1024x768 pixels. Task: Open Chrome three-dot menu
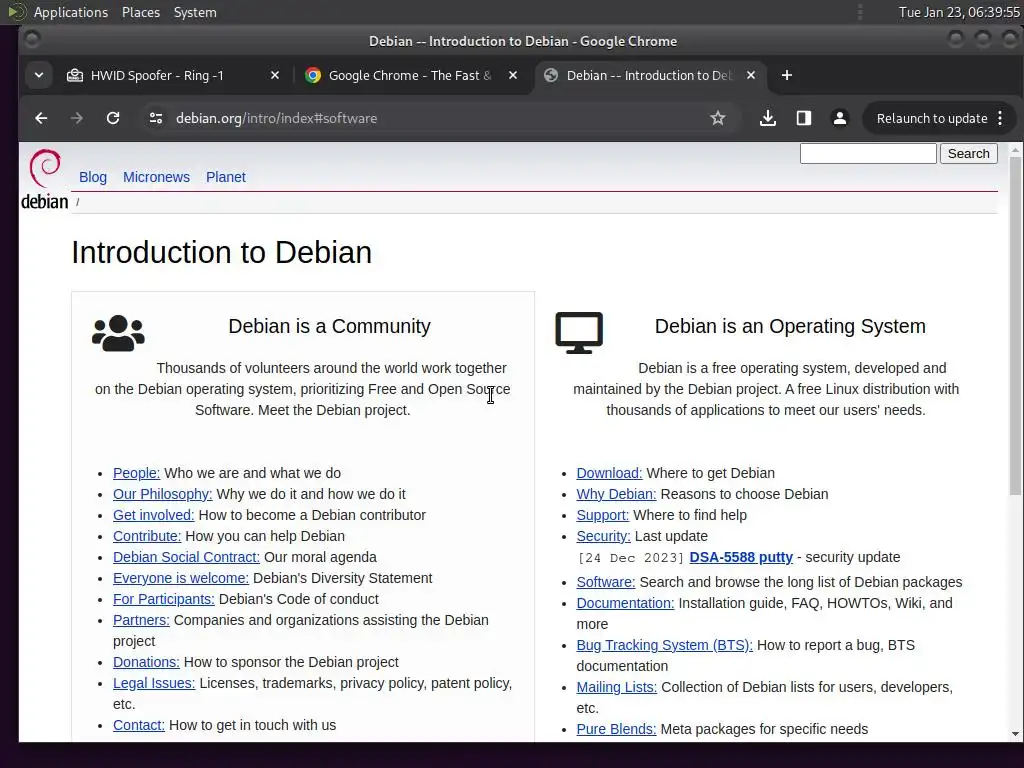pos(1000,118)
